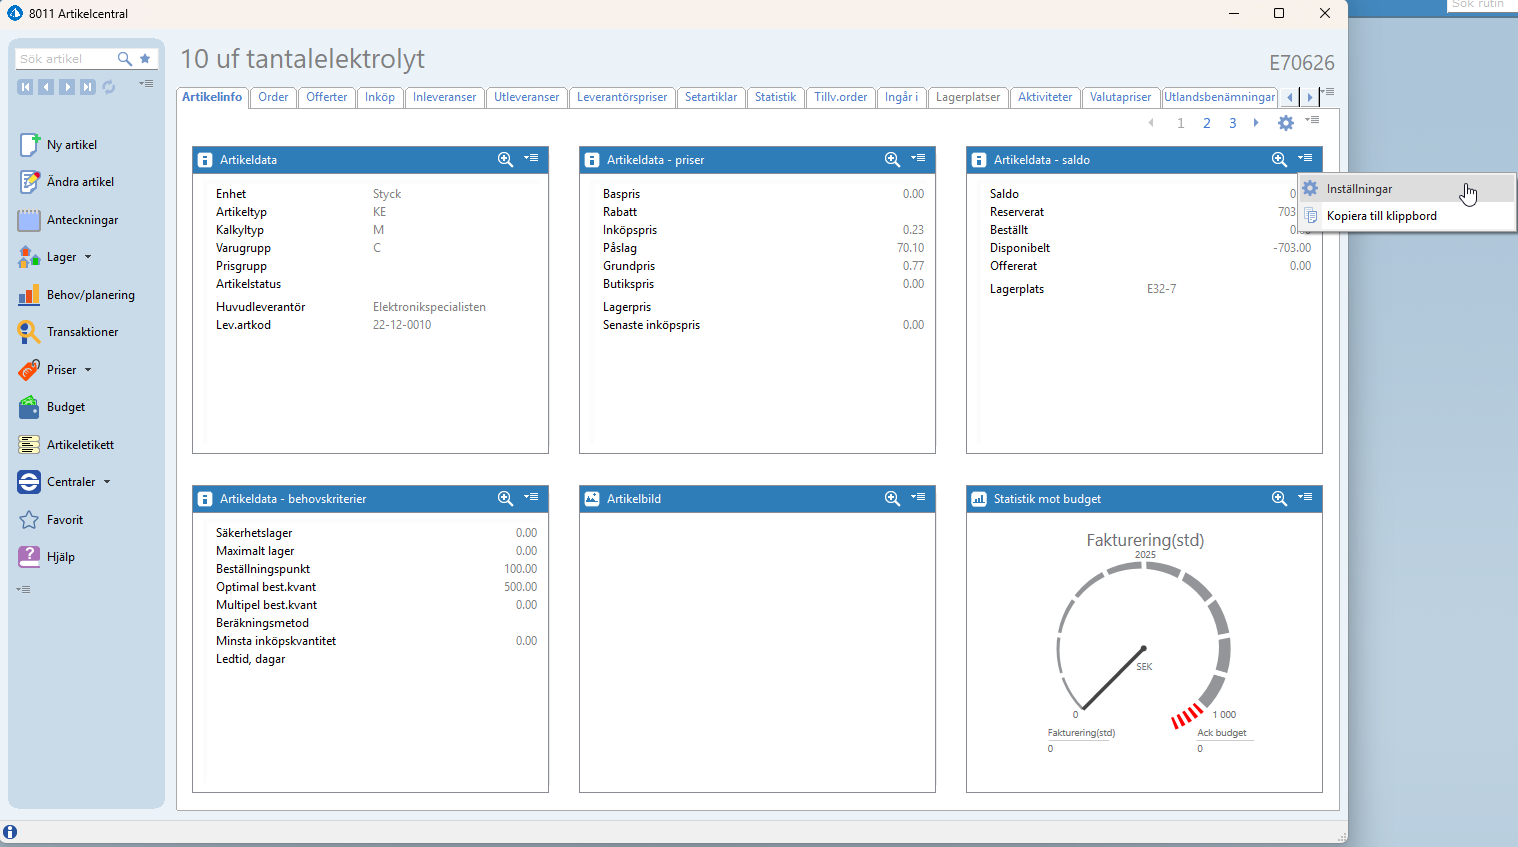Open Artikeletikett label printing
The image size is (1518, 847).
[80, 445]
